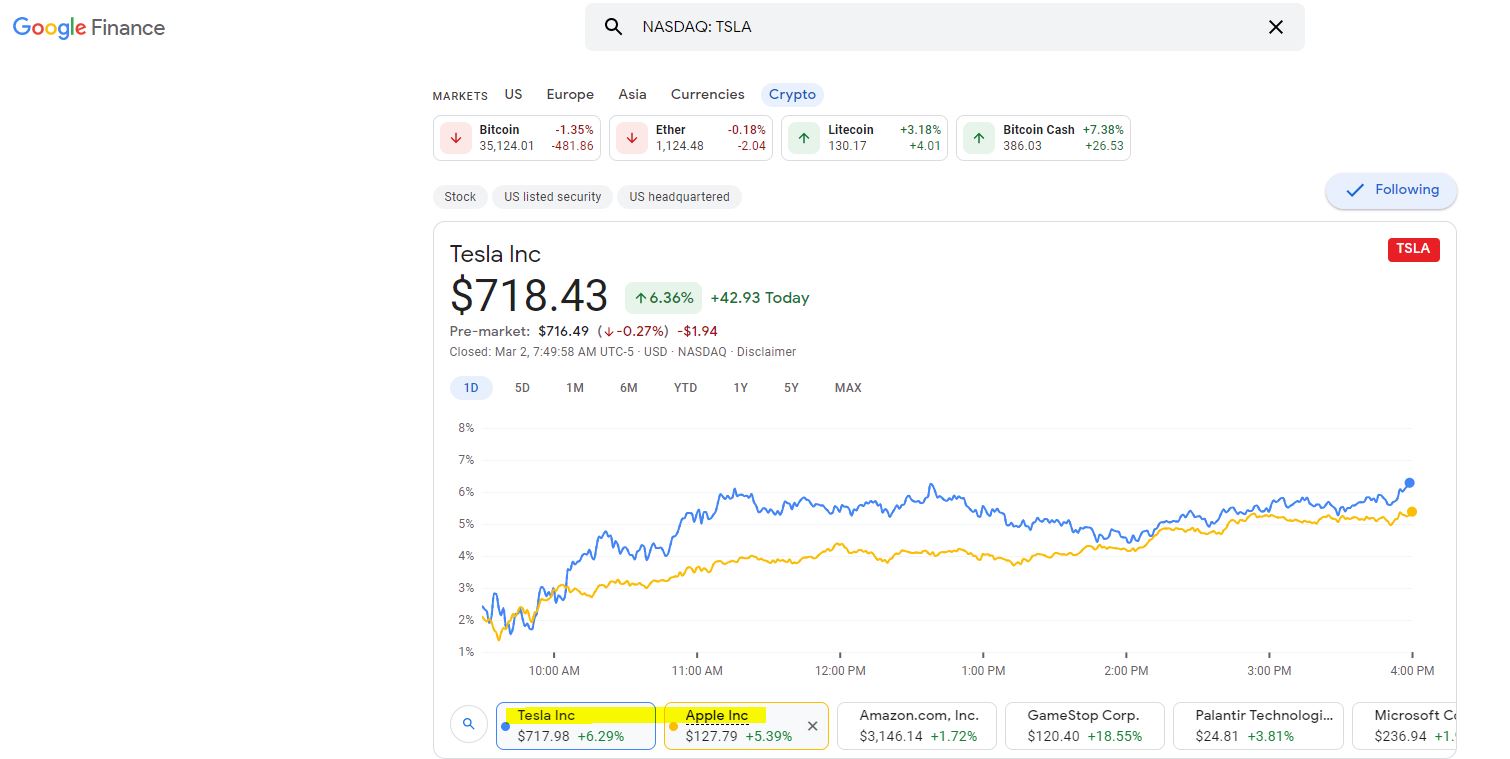Image resolution: width=1510 pixels, height=759 pixels.
Task: Select the Currencies markets tab
Action: coord(707,94)
